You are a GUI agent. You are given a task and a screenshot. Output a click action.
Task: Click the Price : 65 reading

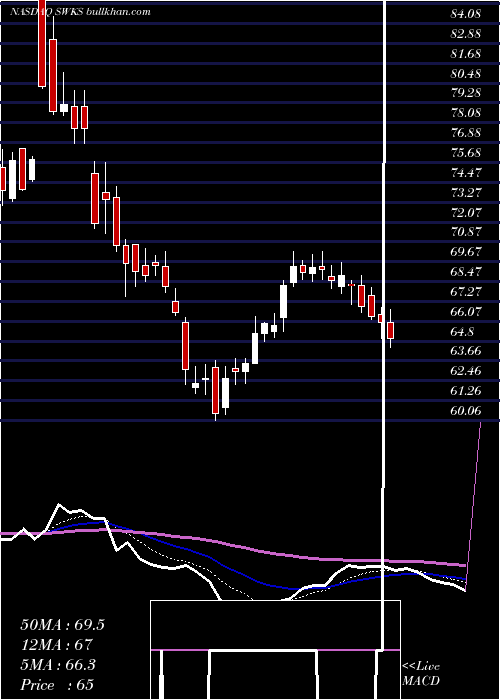[57, 685]
